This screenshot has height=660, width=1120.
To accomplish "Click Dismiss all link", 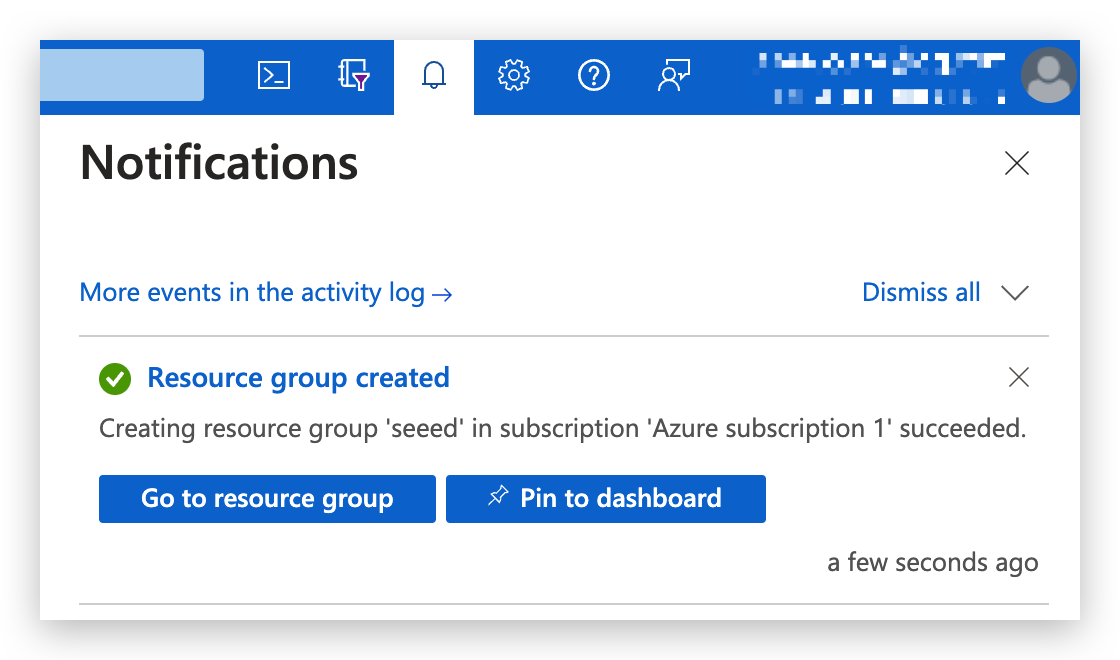I will pyautogui.click(x=921, y=292).
